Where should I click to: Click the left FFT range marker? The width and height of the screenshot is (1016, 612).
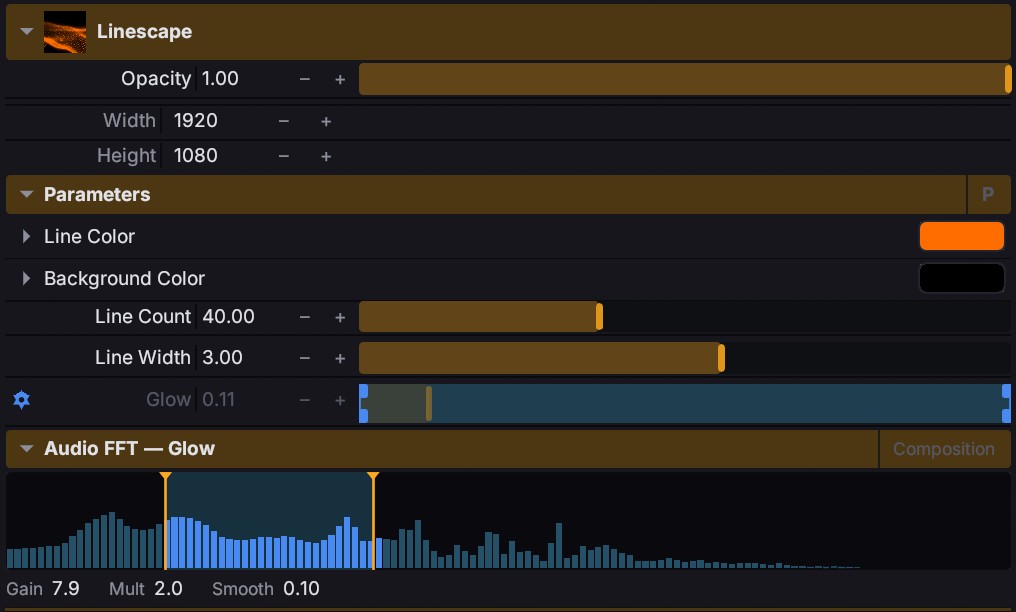pyautogui.click(x=165, y=521)
